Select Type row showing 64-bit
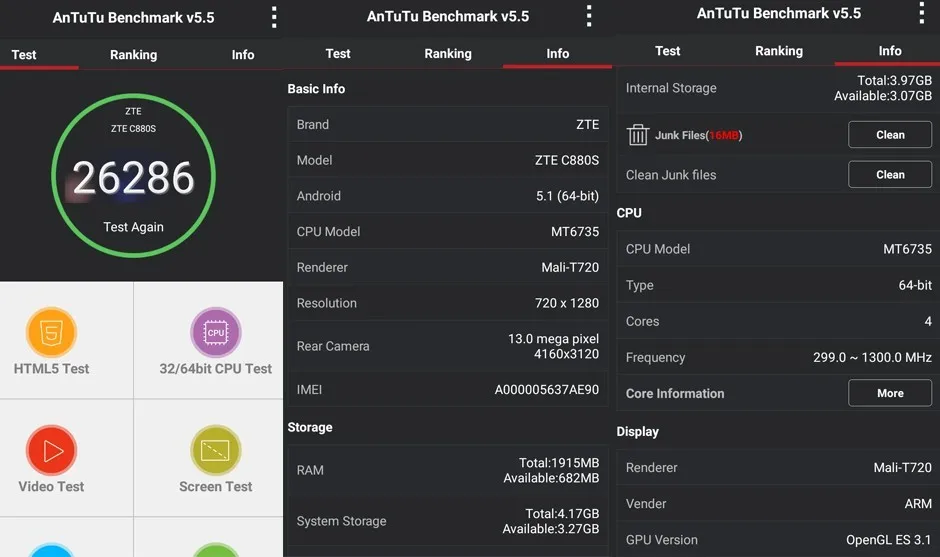This screenshot has width=940, height=557. (779, 285)
